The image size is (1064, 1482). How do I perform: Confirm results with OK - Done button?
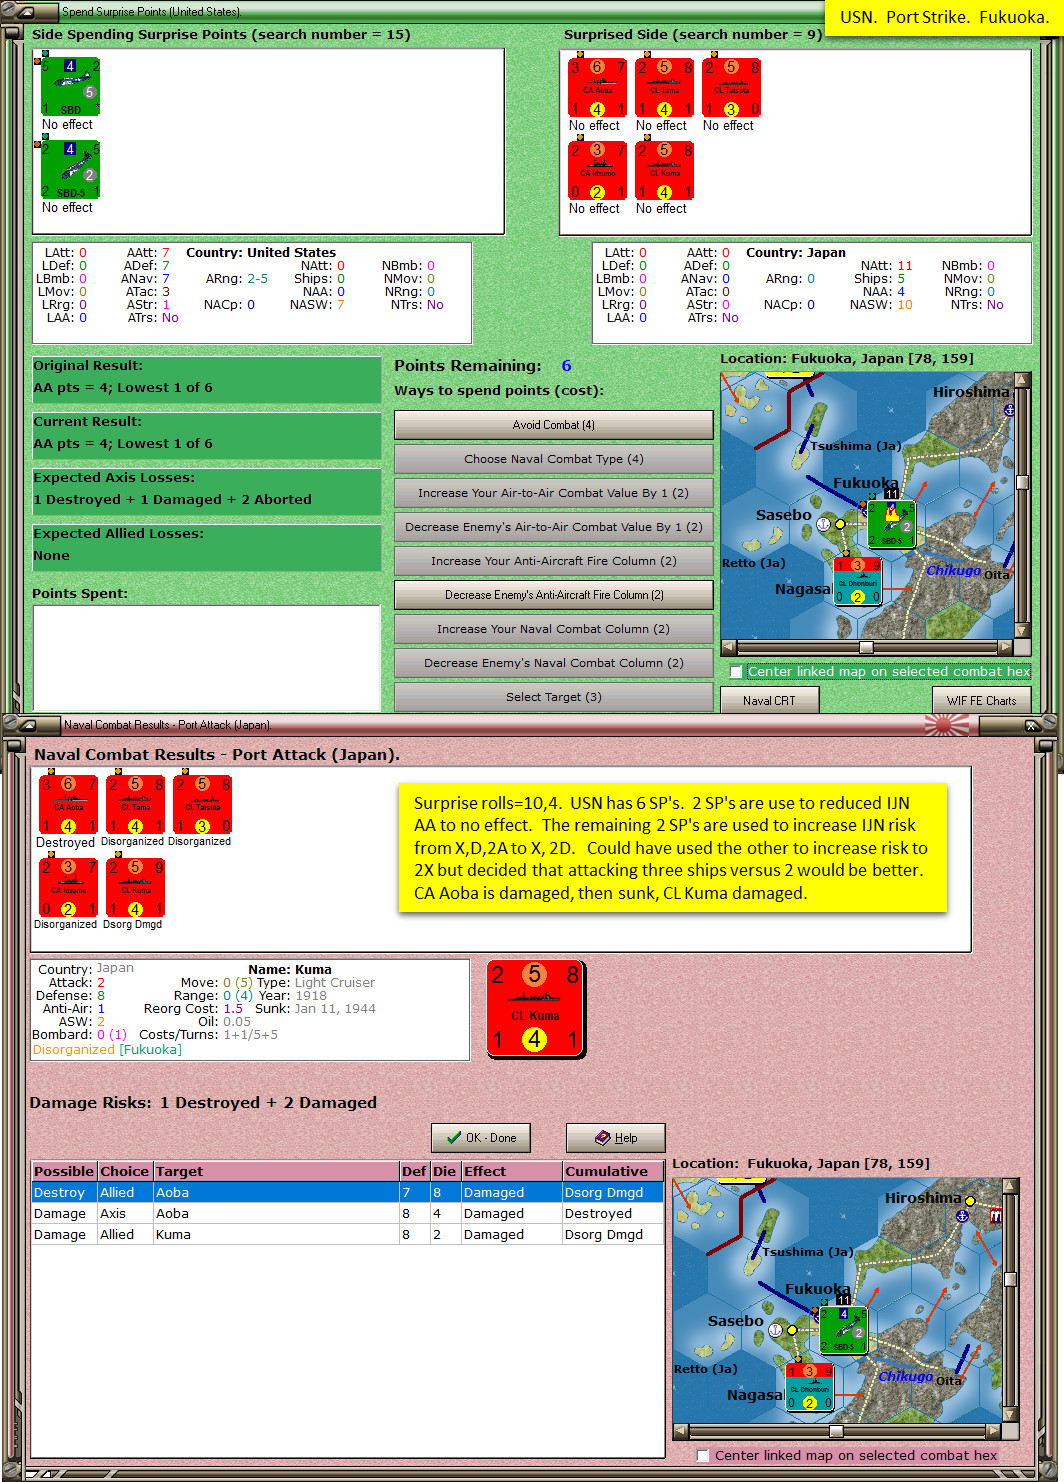click(481, 1138)
